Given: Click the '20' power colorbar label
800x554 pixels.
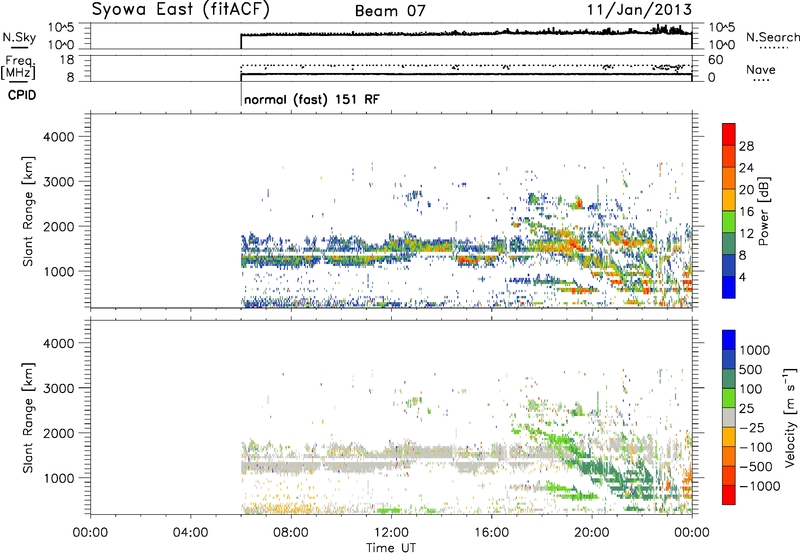Looking at the screenshot, I should 746,190.
